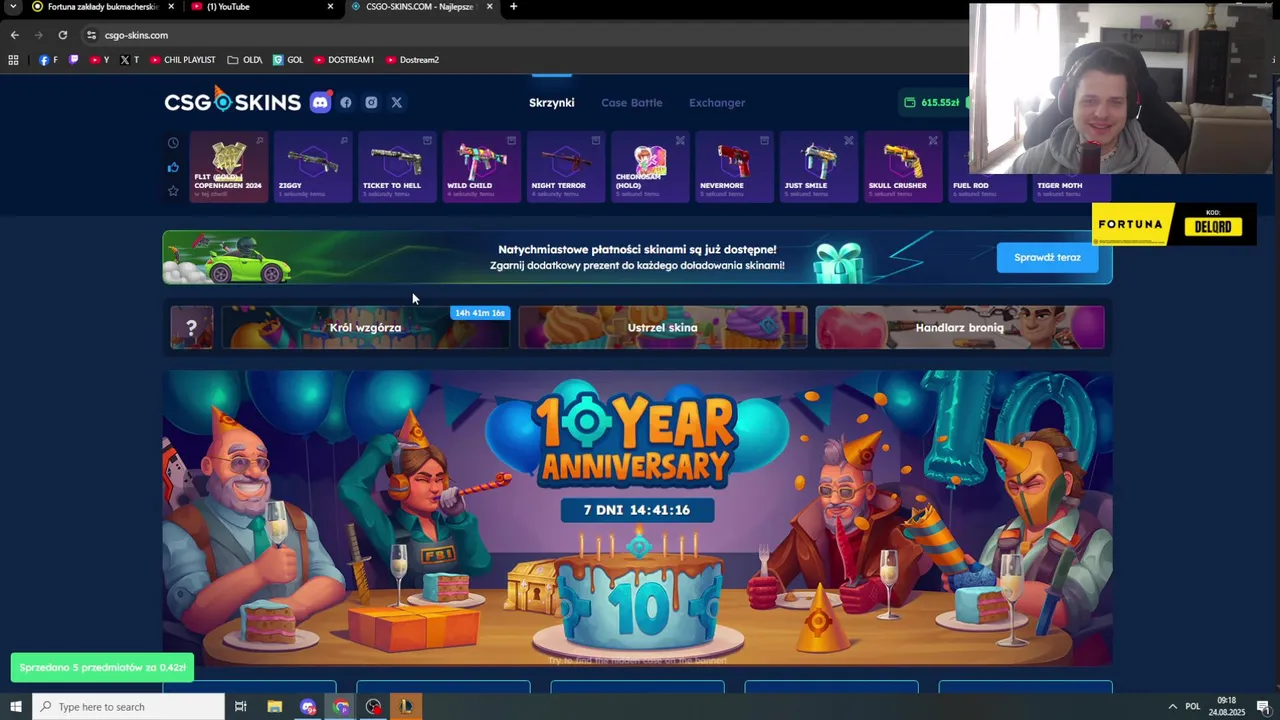Open the YouTube Y bookmark
This screenshot has width=1280, height=720.
[x=99, y=60]
